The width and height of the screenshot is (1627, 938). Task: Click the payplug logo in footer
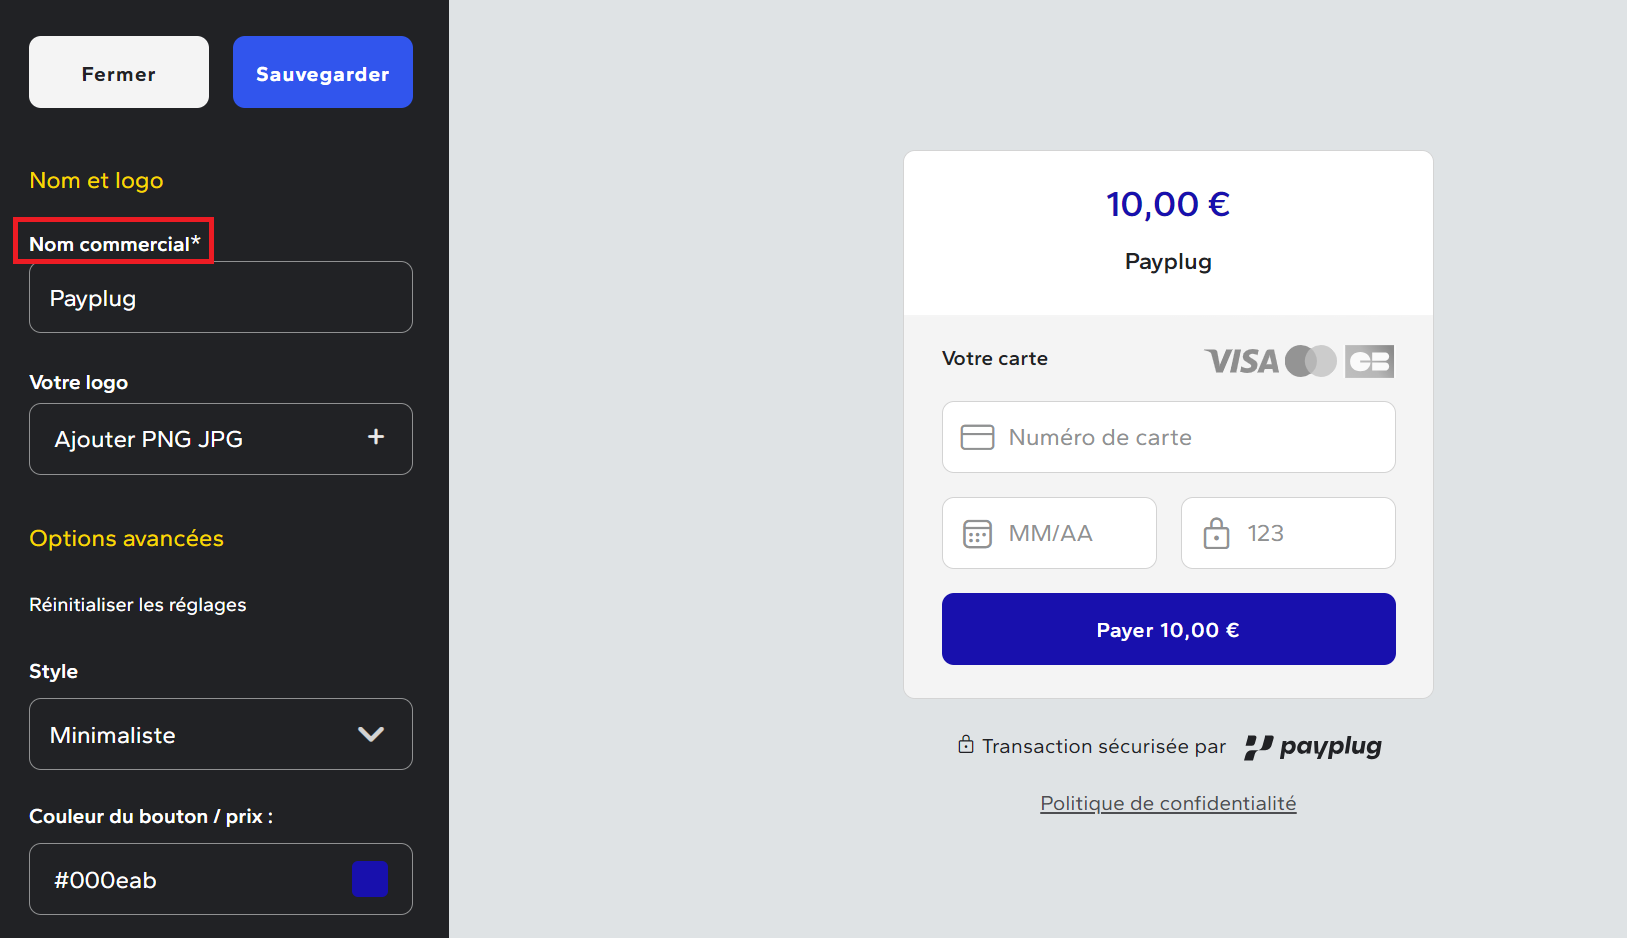[x=1313, y=747]
